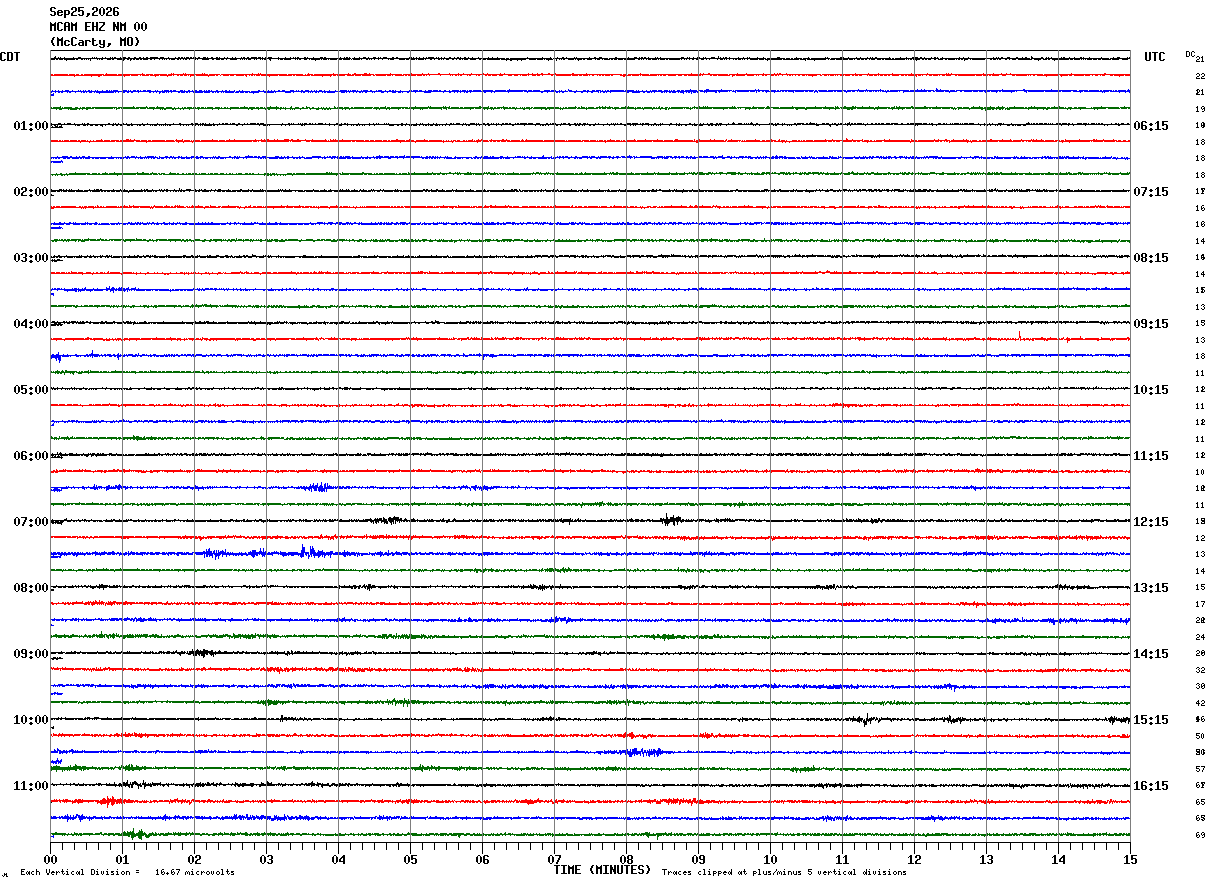This screenshot has height=886, width=1210.
Task: Click minute 00 tick on bottom axis
Action: click(51, 859)
